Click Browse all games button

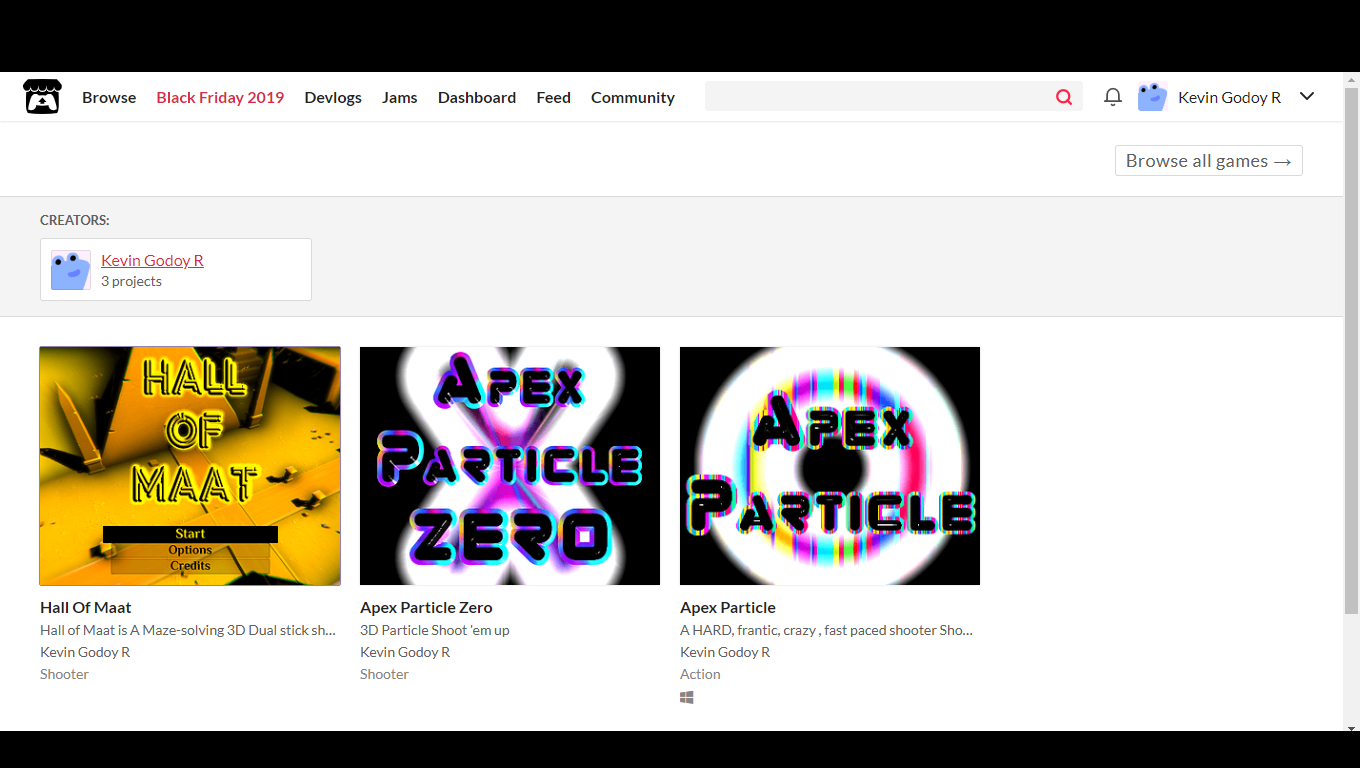[1209, 161]
